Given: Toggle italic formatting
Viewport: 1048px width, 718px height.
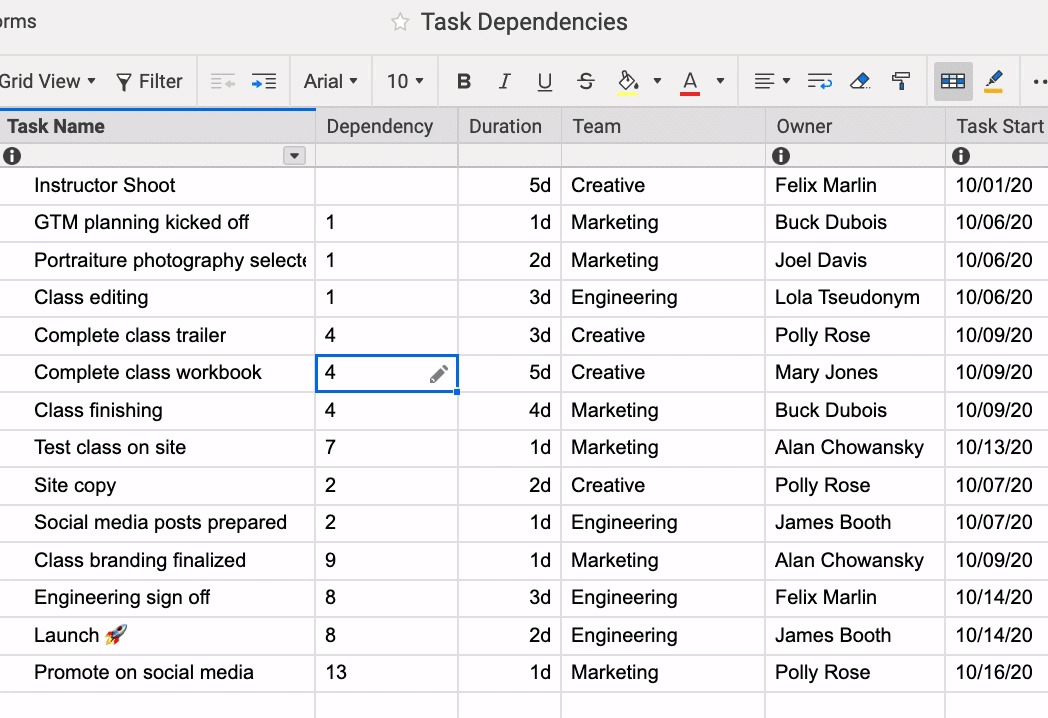Looking at the screenshot, I should [x=504, y=82].
